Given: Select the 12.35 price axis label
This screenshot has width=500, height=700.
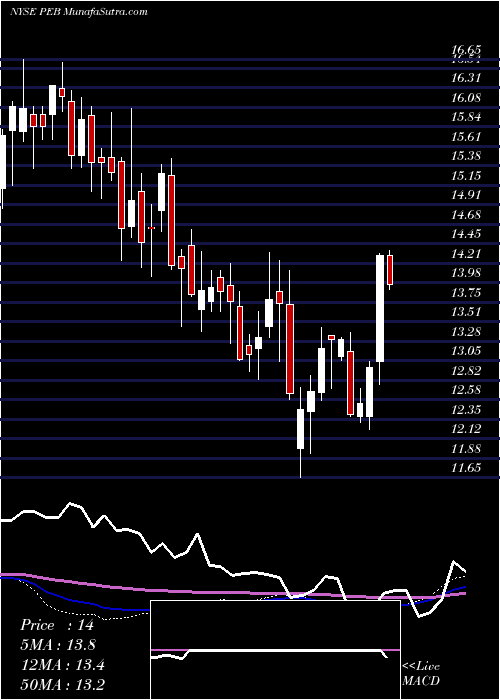Looking at the screenshot, I should tap(466, 409).
